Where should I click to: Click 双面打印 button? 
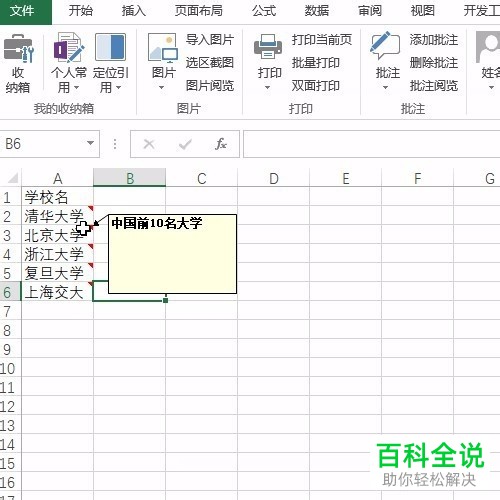coord(316,86)
